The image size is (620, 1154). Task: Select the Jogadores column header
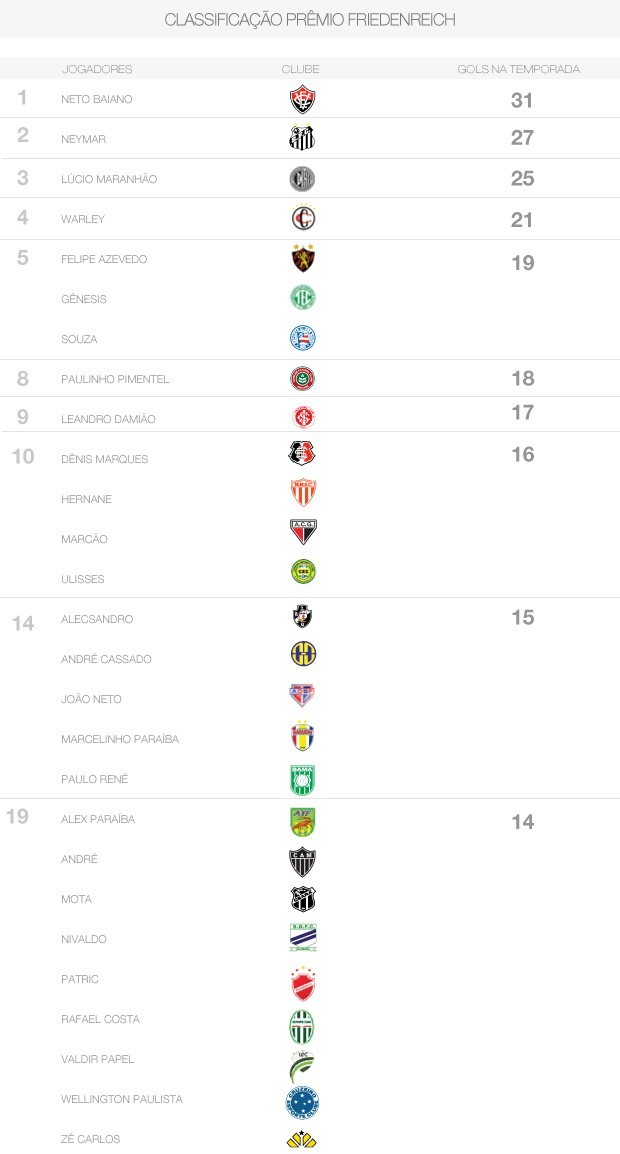click(x=97, y=69)
